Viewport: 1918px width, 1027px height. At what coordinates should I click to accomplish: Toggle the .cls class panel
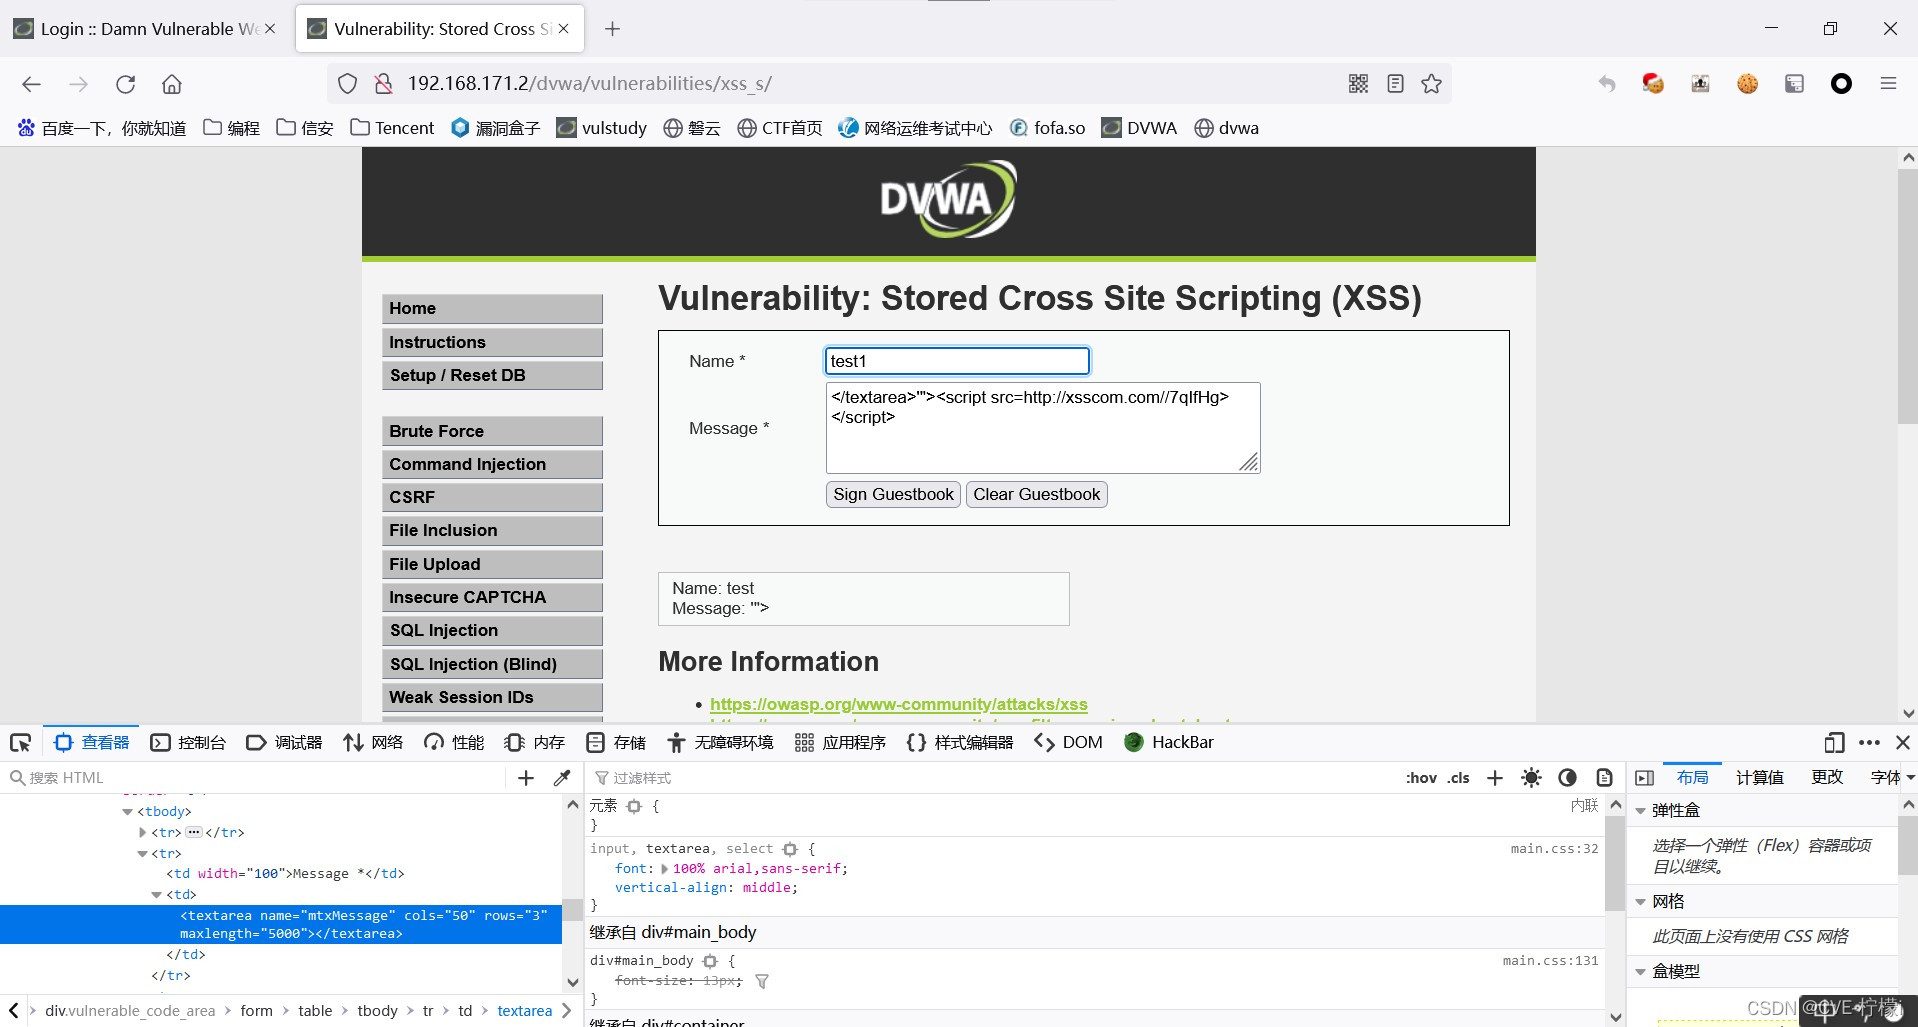(1459, 778)
